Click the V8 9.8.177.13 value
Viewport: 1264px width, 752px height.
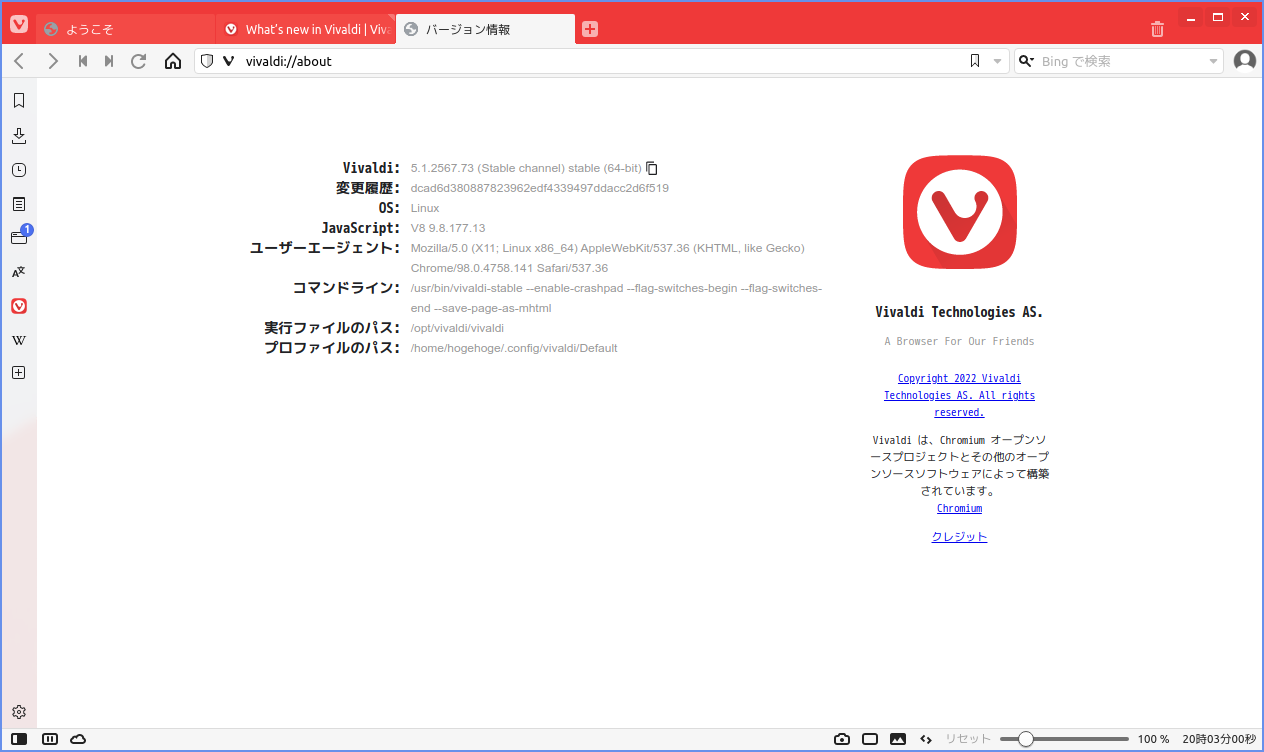(448, 228)
